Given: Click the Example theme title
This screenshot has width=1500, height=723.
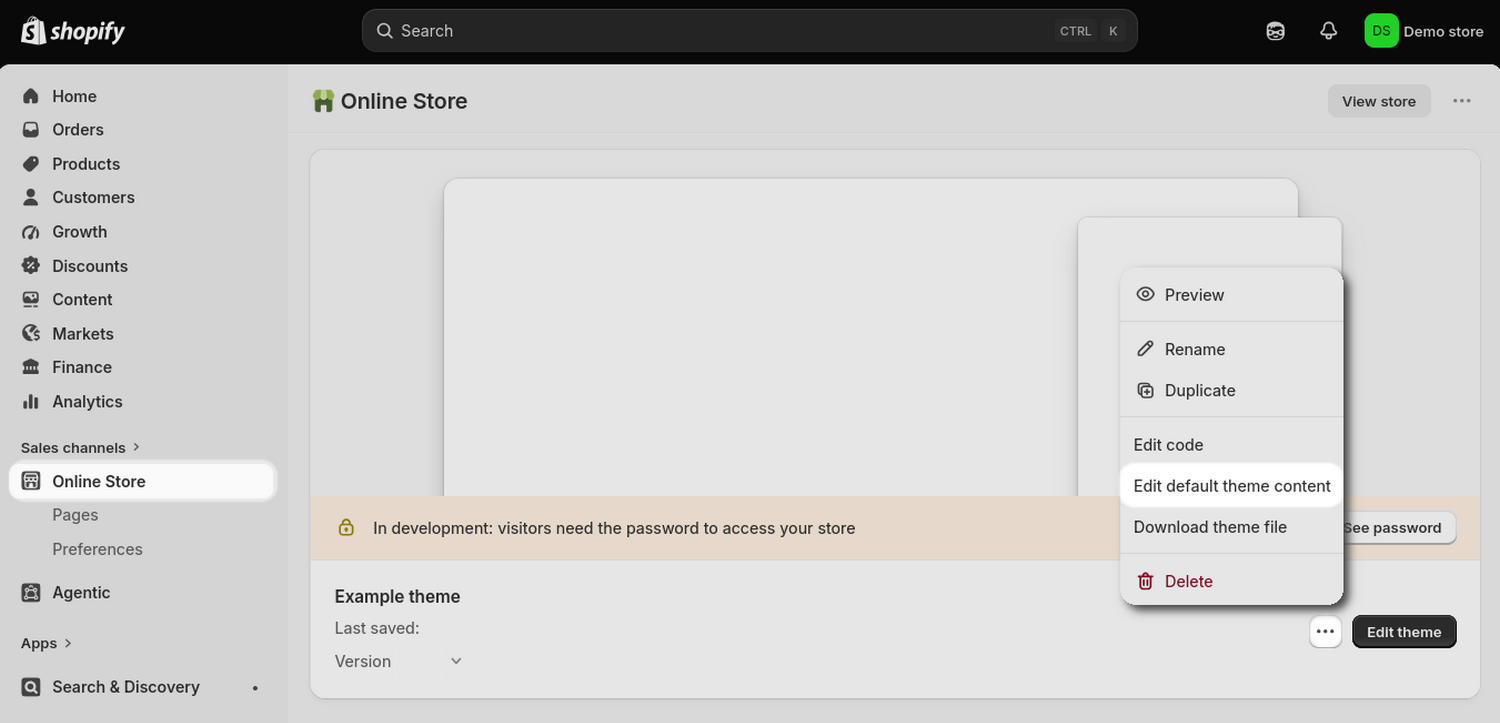Looking at the screenshot, I should point(397,596).
